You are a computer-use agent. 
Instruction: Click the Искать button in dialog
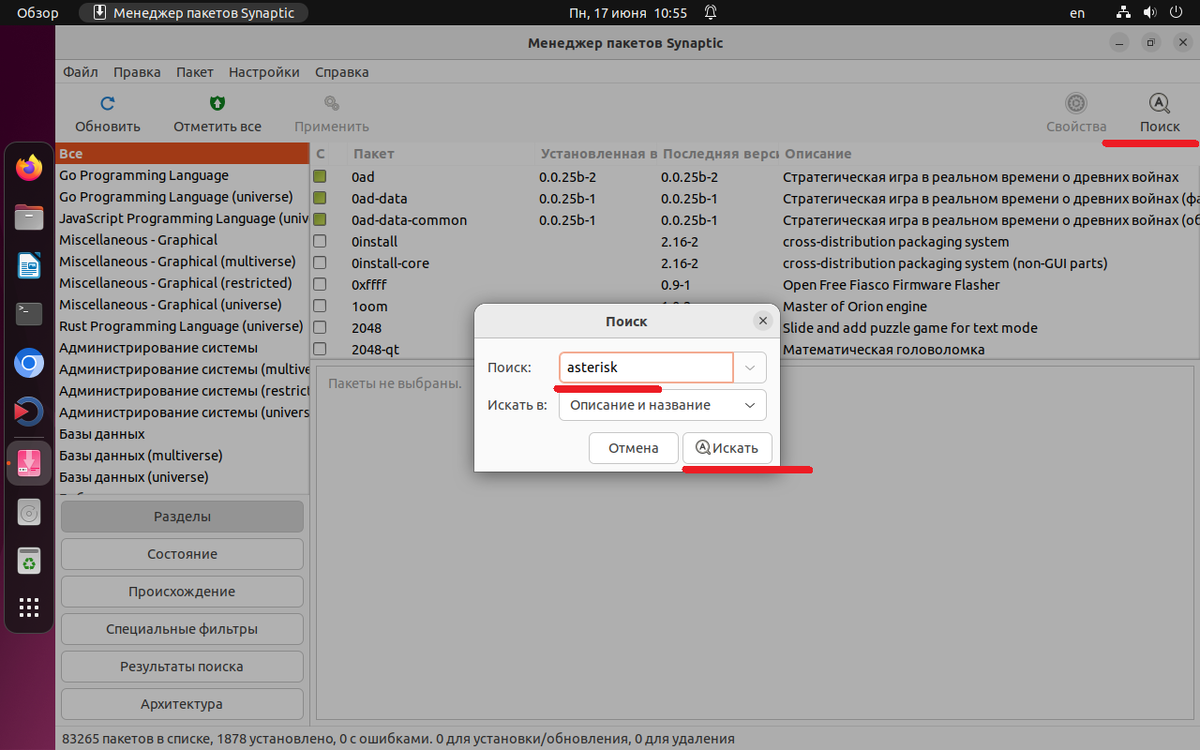tap(727, 448)
